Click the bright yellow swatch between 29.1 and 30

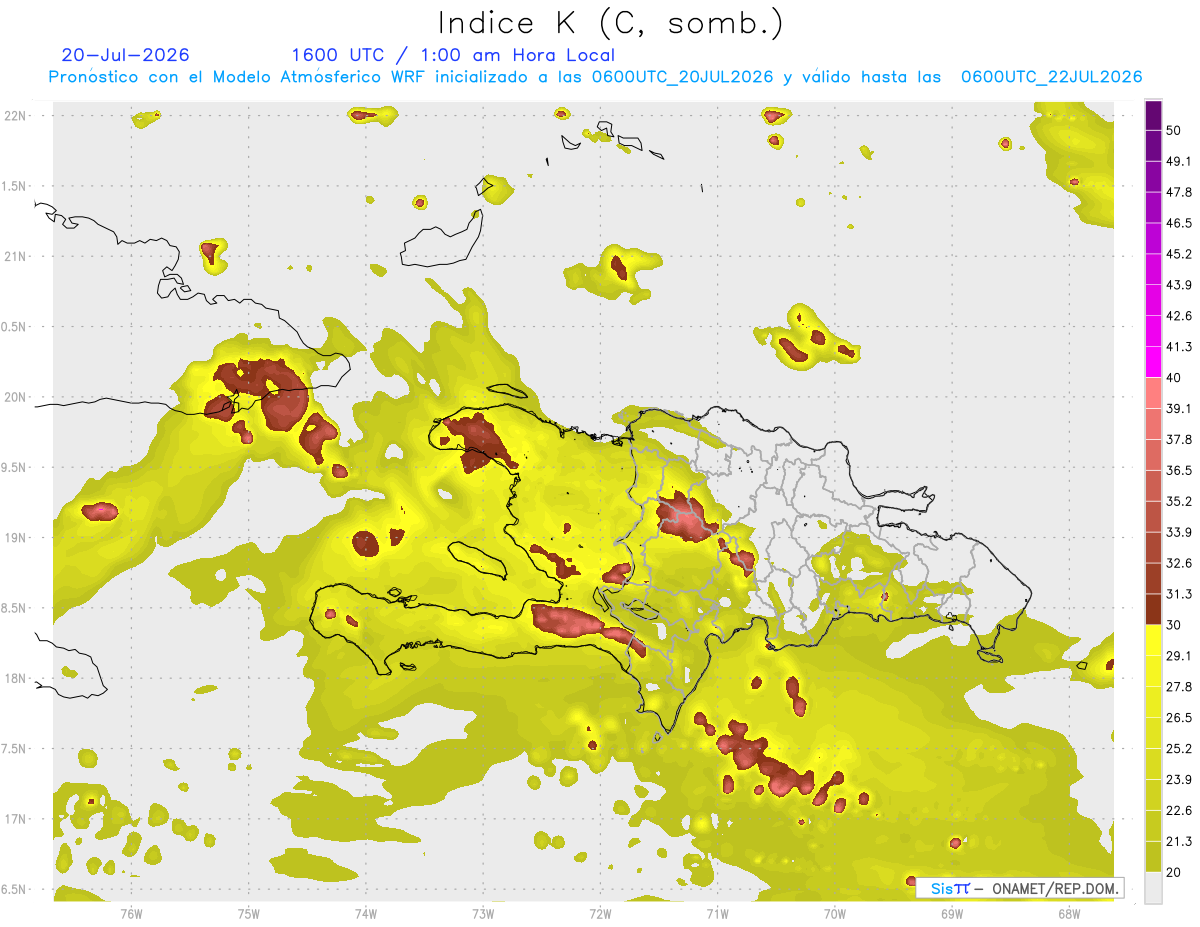tap(1153, 640)
